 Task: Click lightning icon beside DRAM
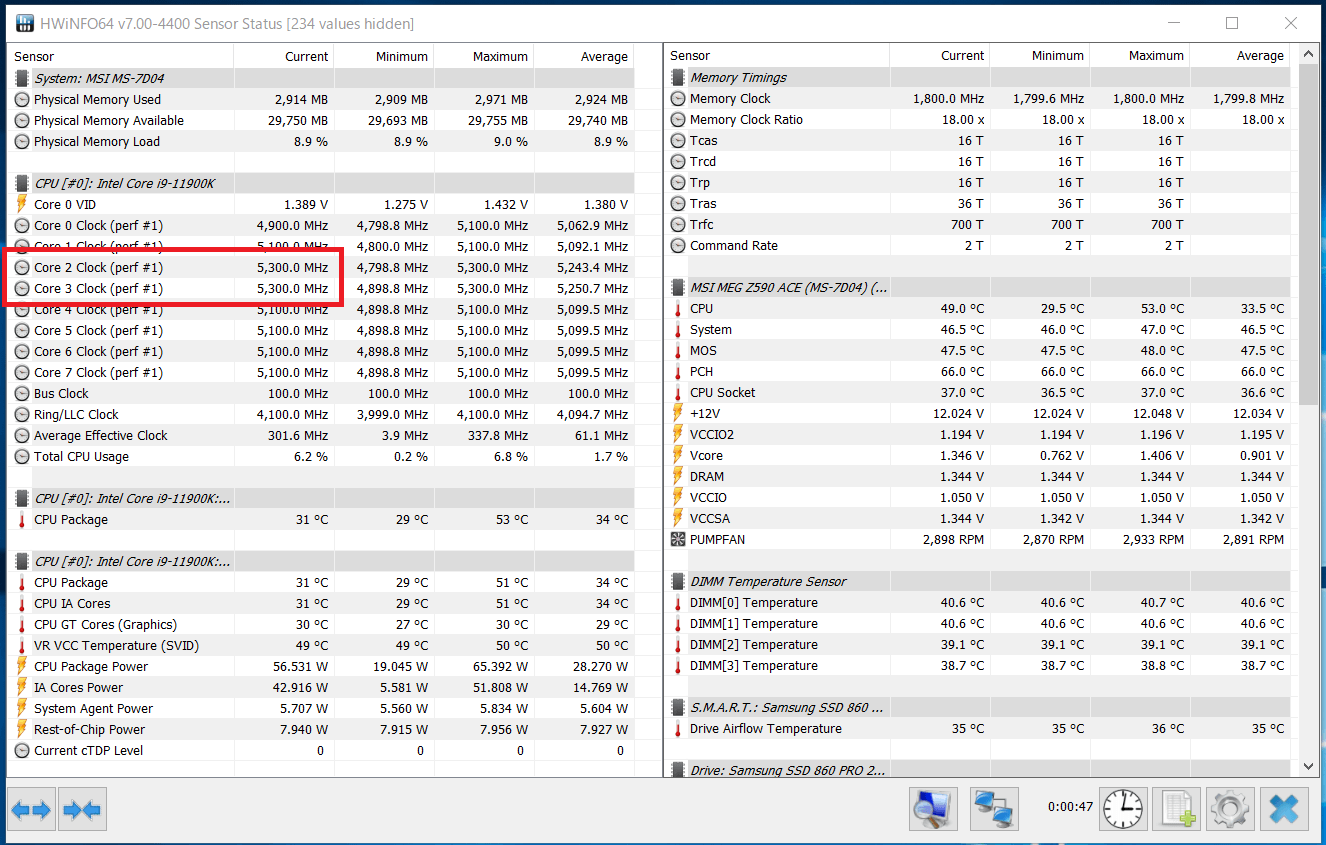coord(678,476)
